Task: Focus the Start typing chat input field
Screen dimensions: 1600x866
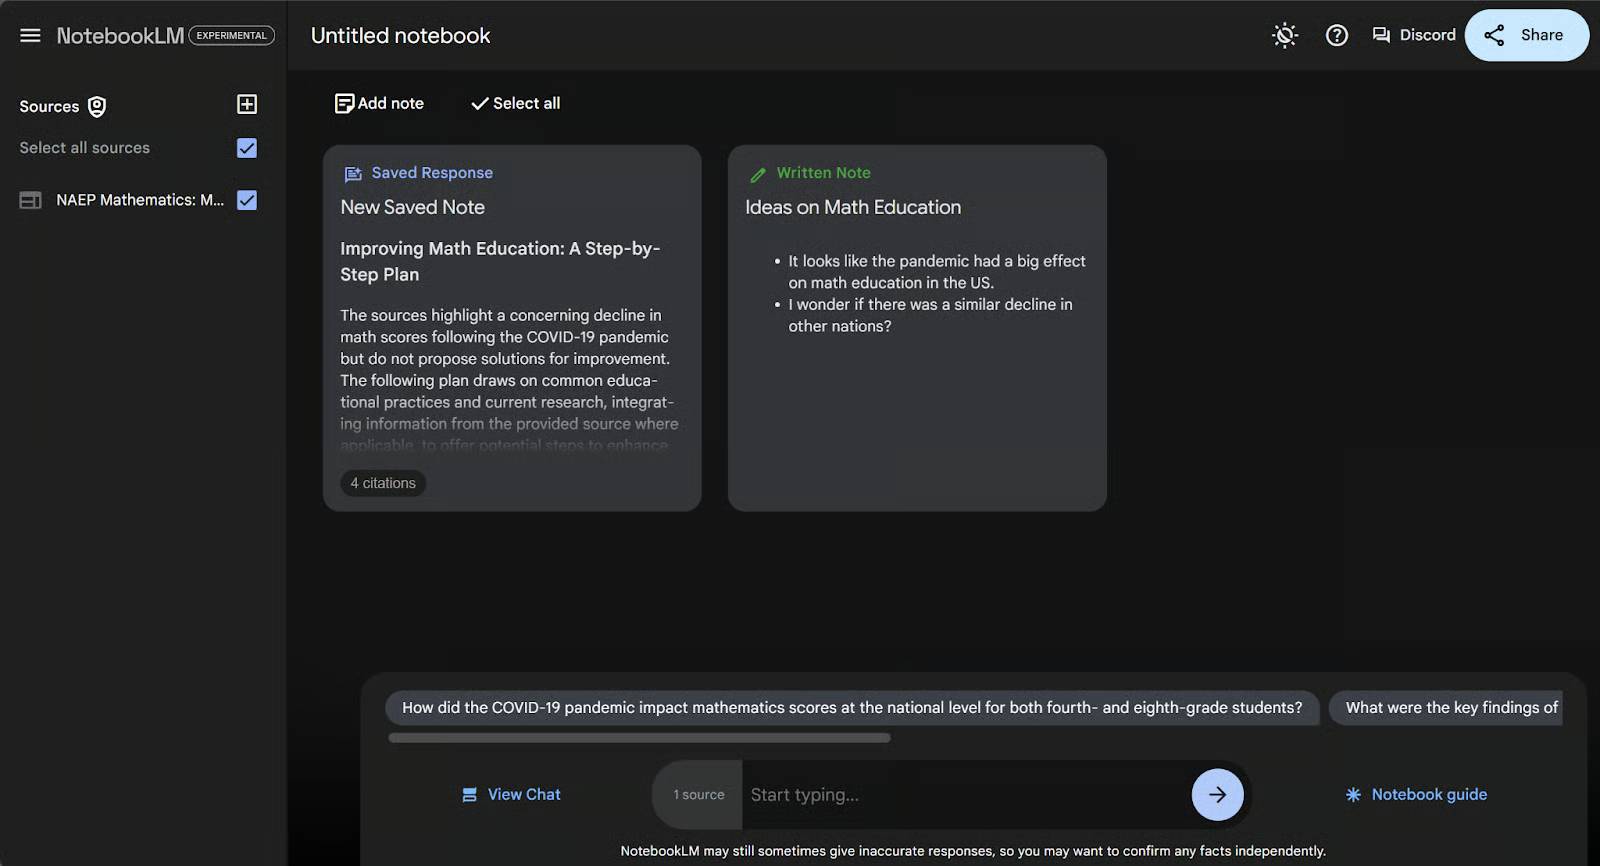Action: (x=965, y=795)
